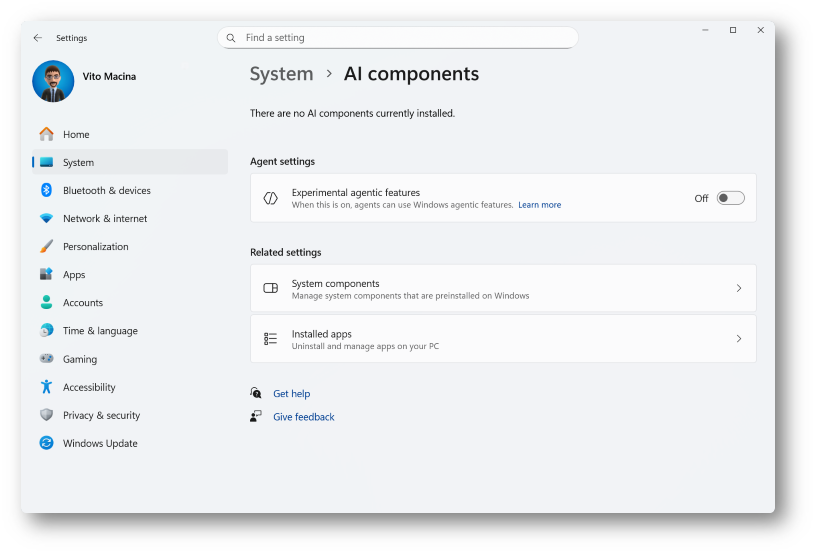Open Time & language settings

point(100,331)
